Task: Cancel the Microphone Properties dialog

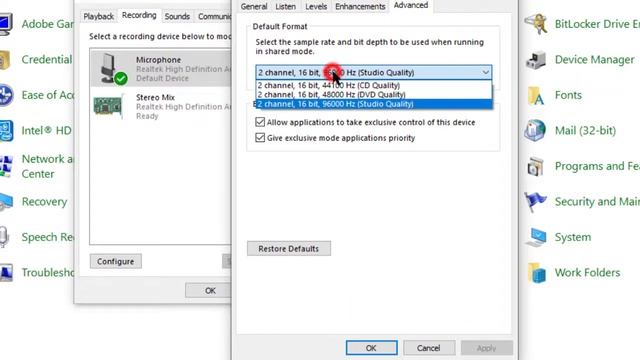Action: pos(429,348)
